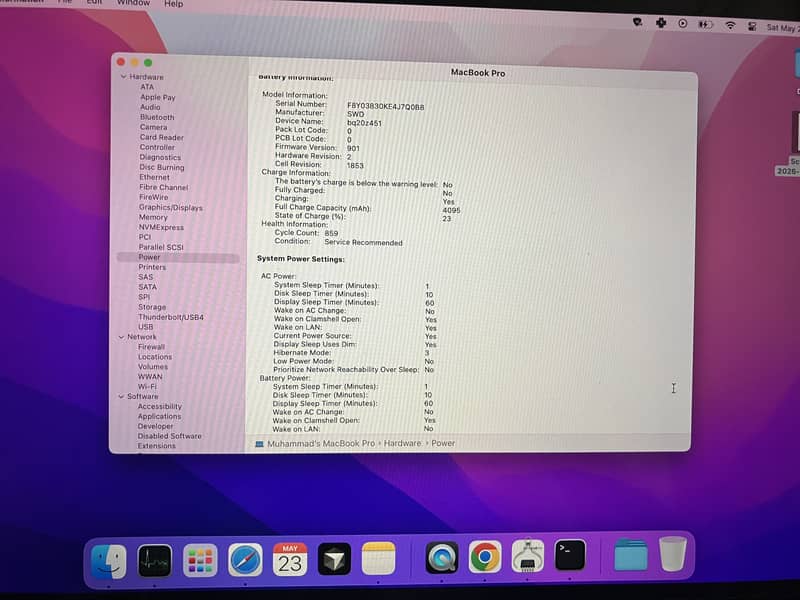Select Thunderbolt/USB4 in the sidebar

[171, 317]
